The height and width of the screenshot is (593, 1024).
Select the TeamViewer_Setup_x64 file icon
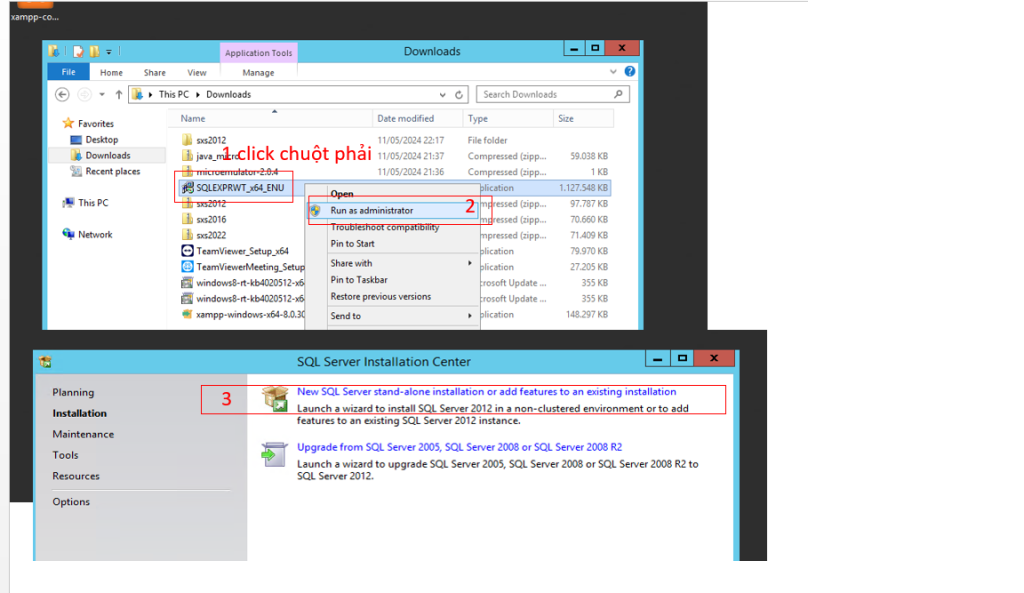point(187,251)
